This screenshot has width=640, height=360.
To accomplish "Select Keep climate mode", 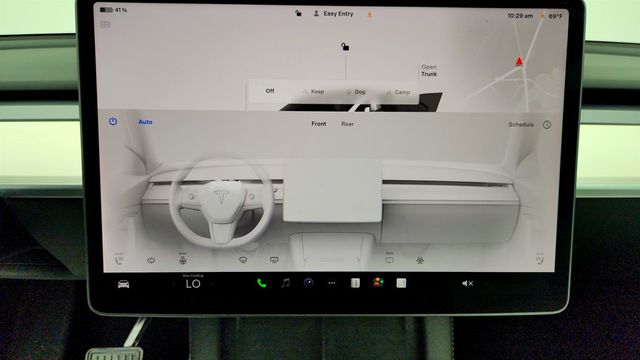I will [x=313, y=92].
